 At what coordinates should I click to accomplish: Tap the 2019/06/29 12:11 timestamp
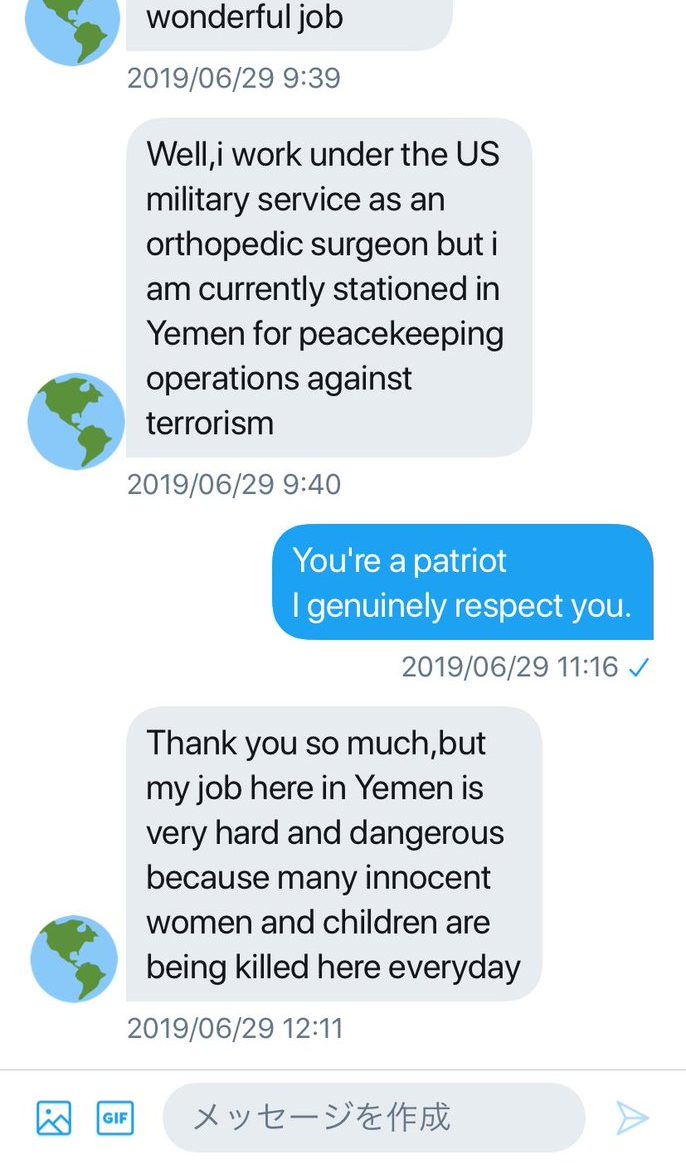(x=235, y=1027)
